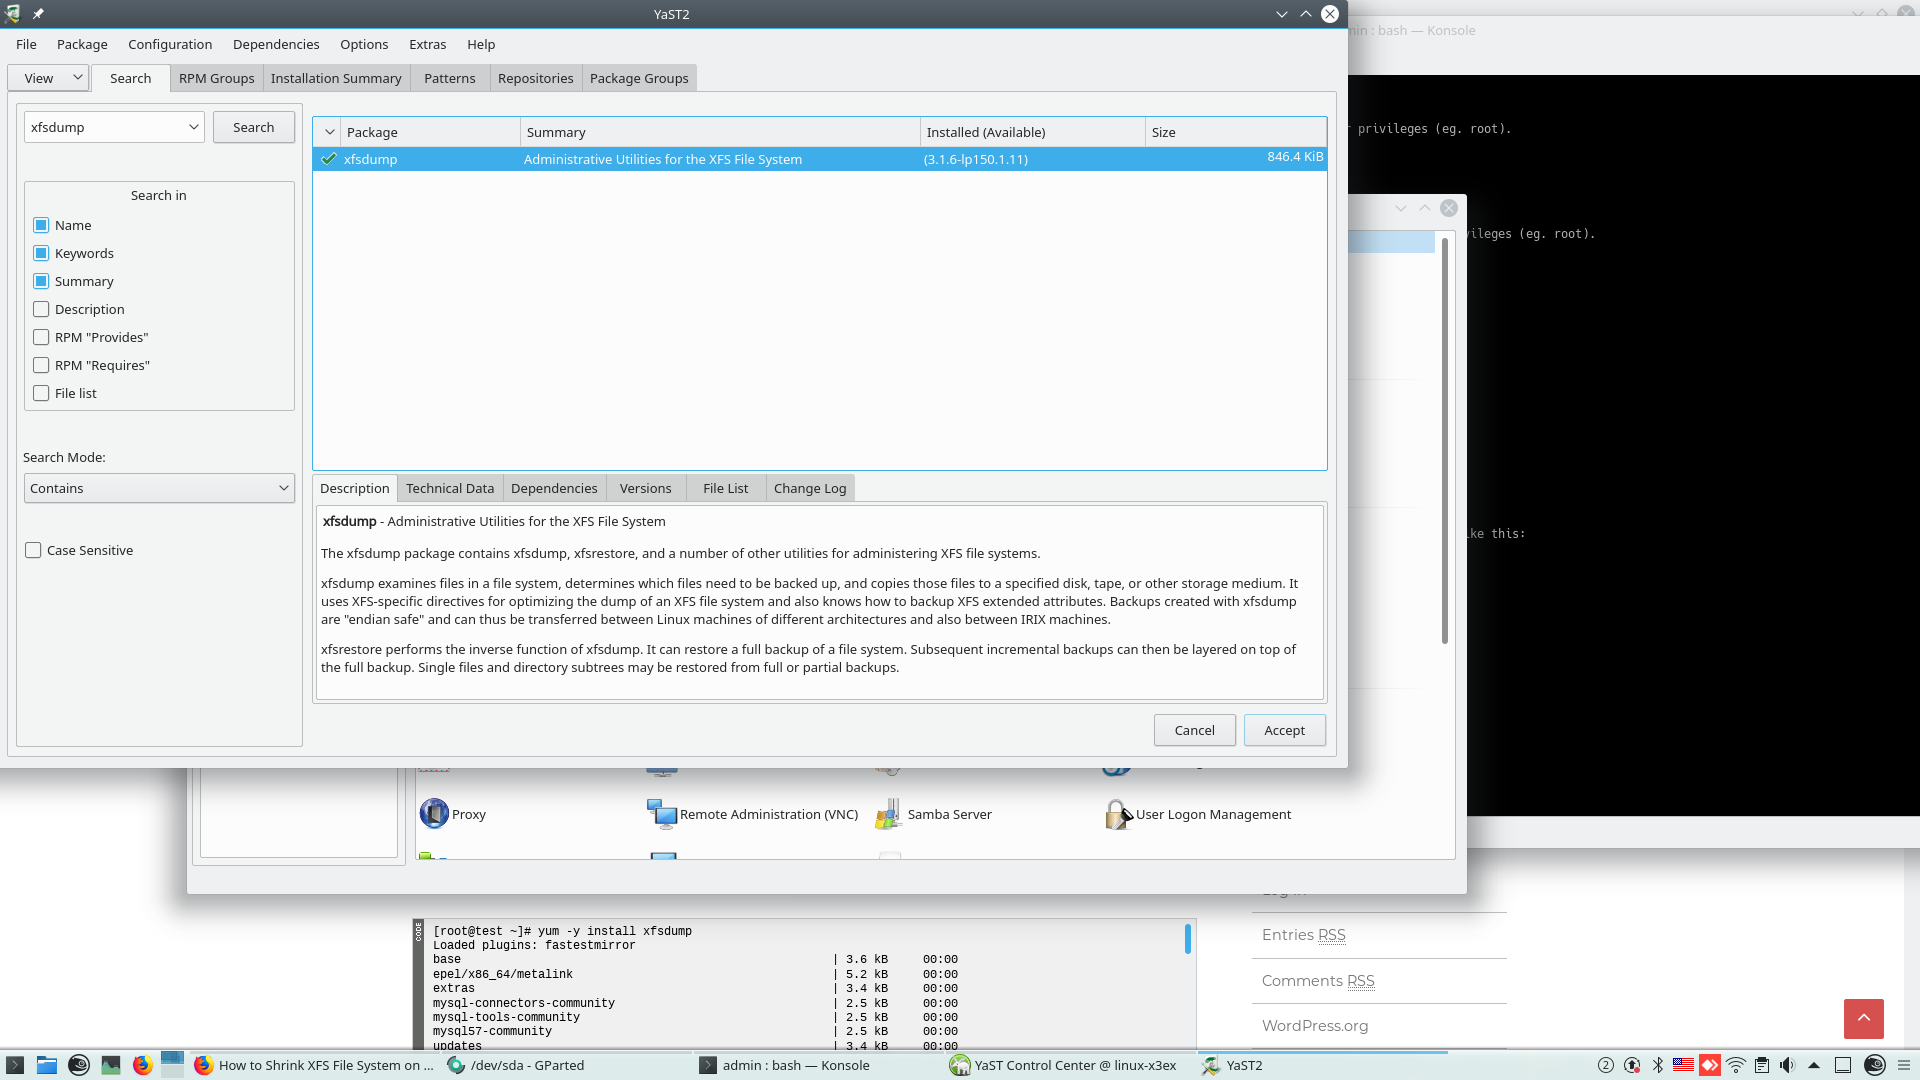Open the Bluetooth tray icon
Image resolution: width=1920 pixels, height=1080 pixels.
pos(1658,1065)
